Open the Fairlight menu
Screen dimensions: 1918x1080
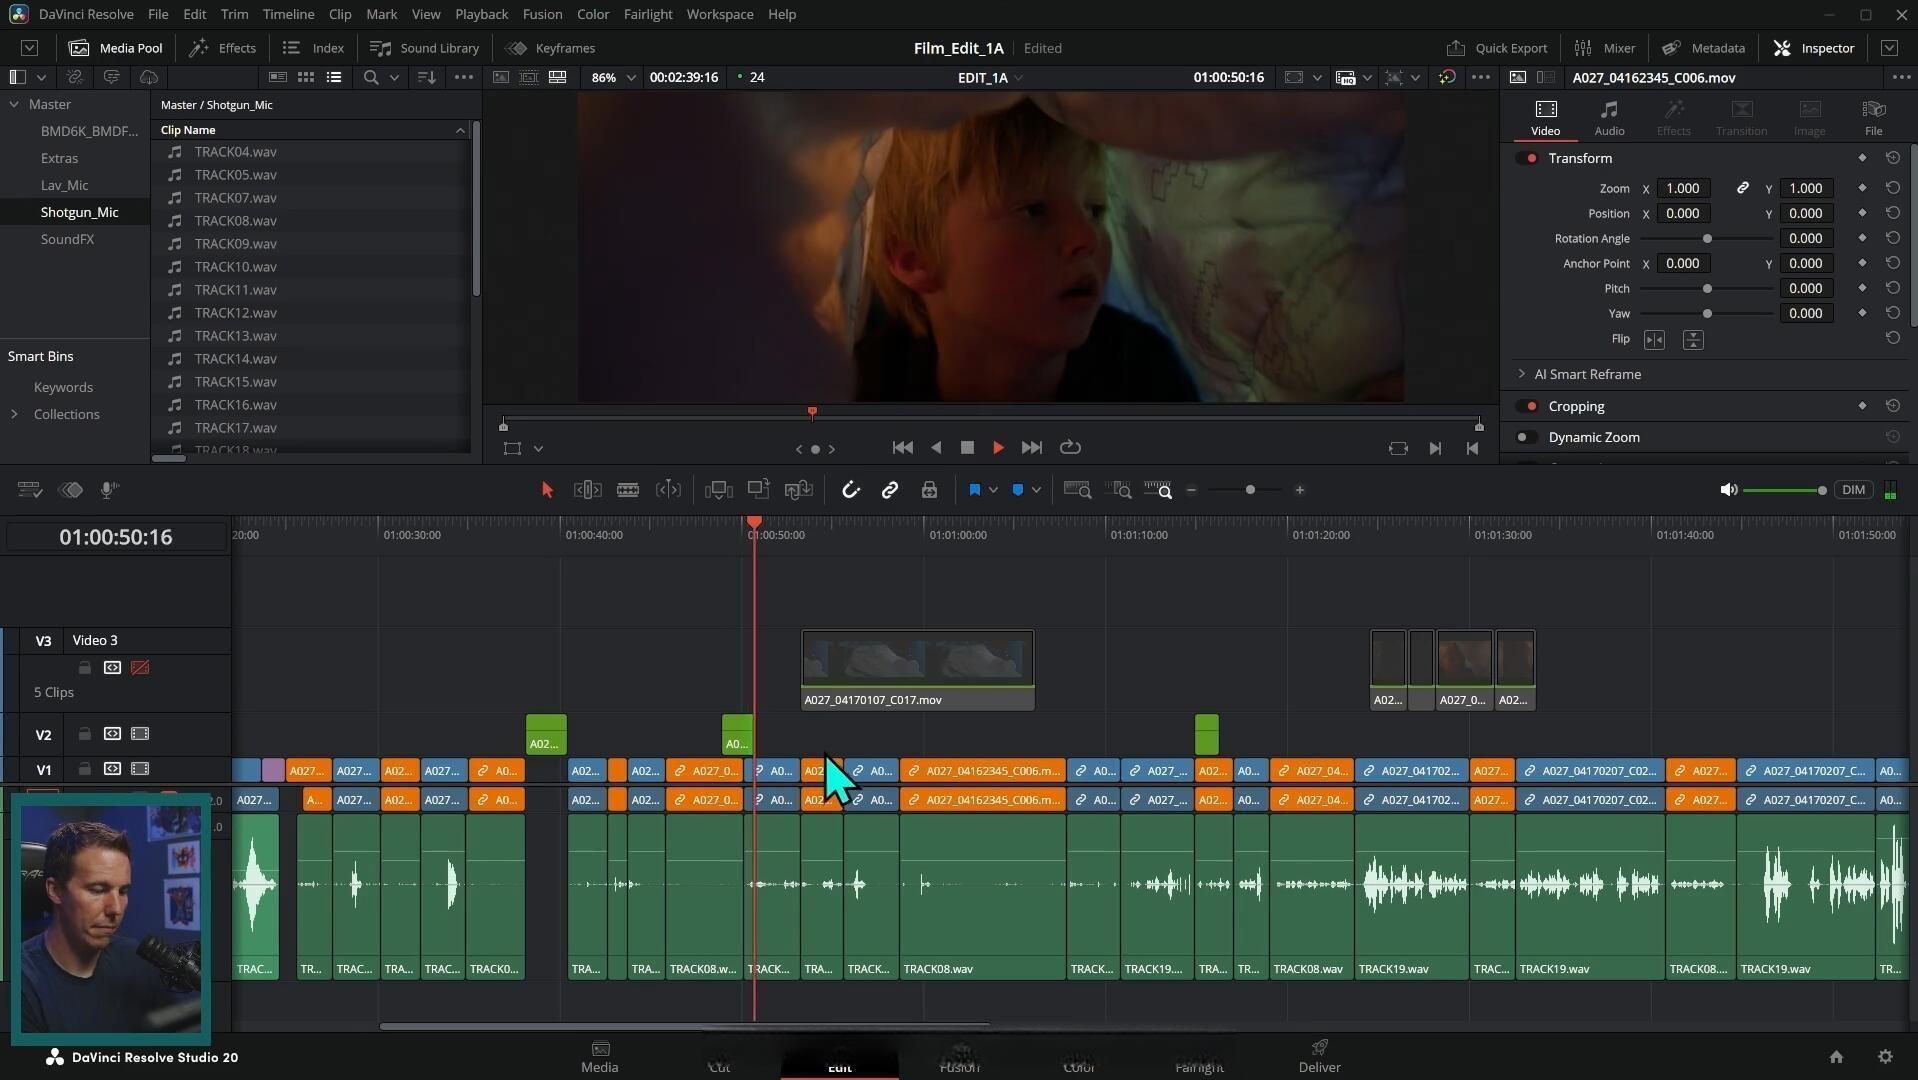(647, 14)
